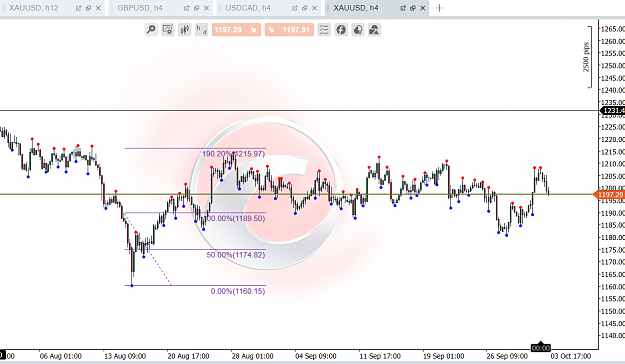
Task: Click the 04 Sep 09:00 date label
Action: [316, 356]
